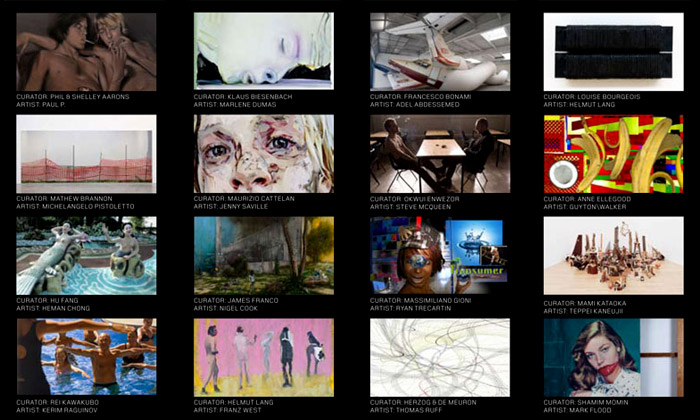700x420 pixels.
Task: Select artist text Paul P.
Action: (x=41, y=104)
